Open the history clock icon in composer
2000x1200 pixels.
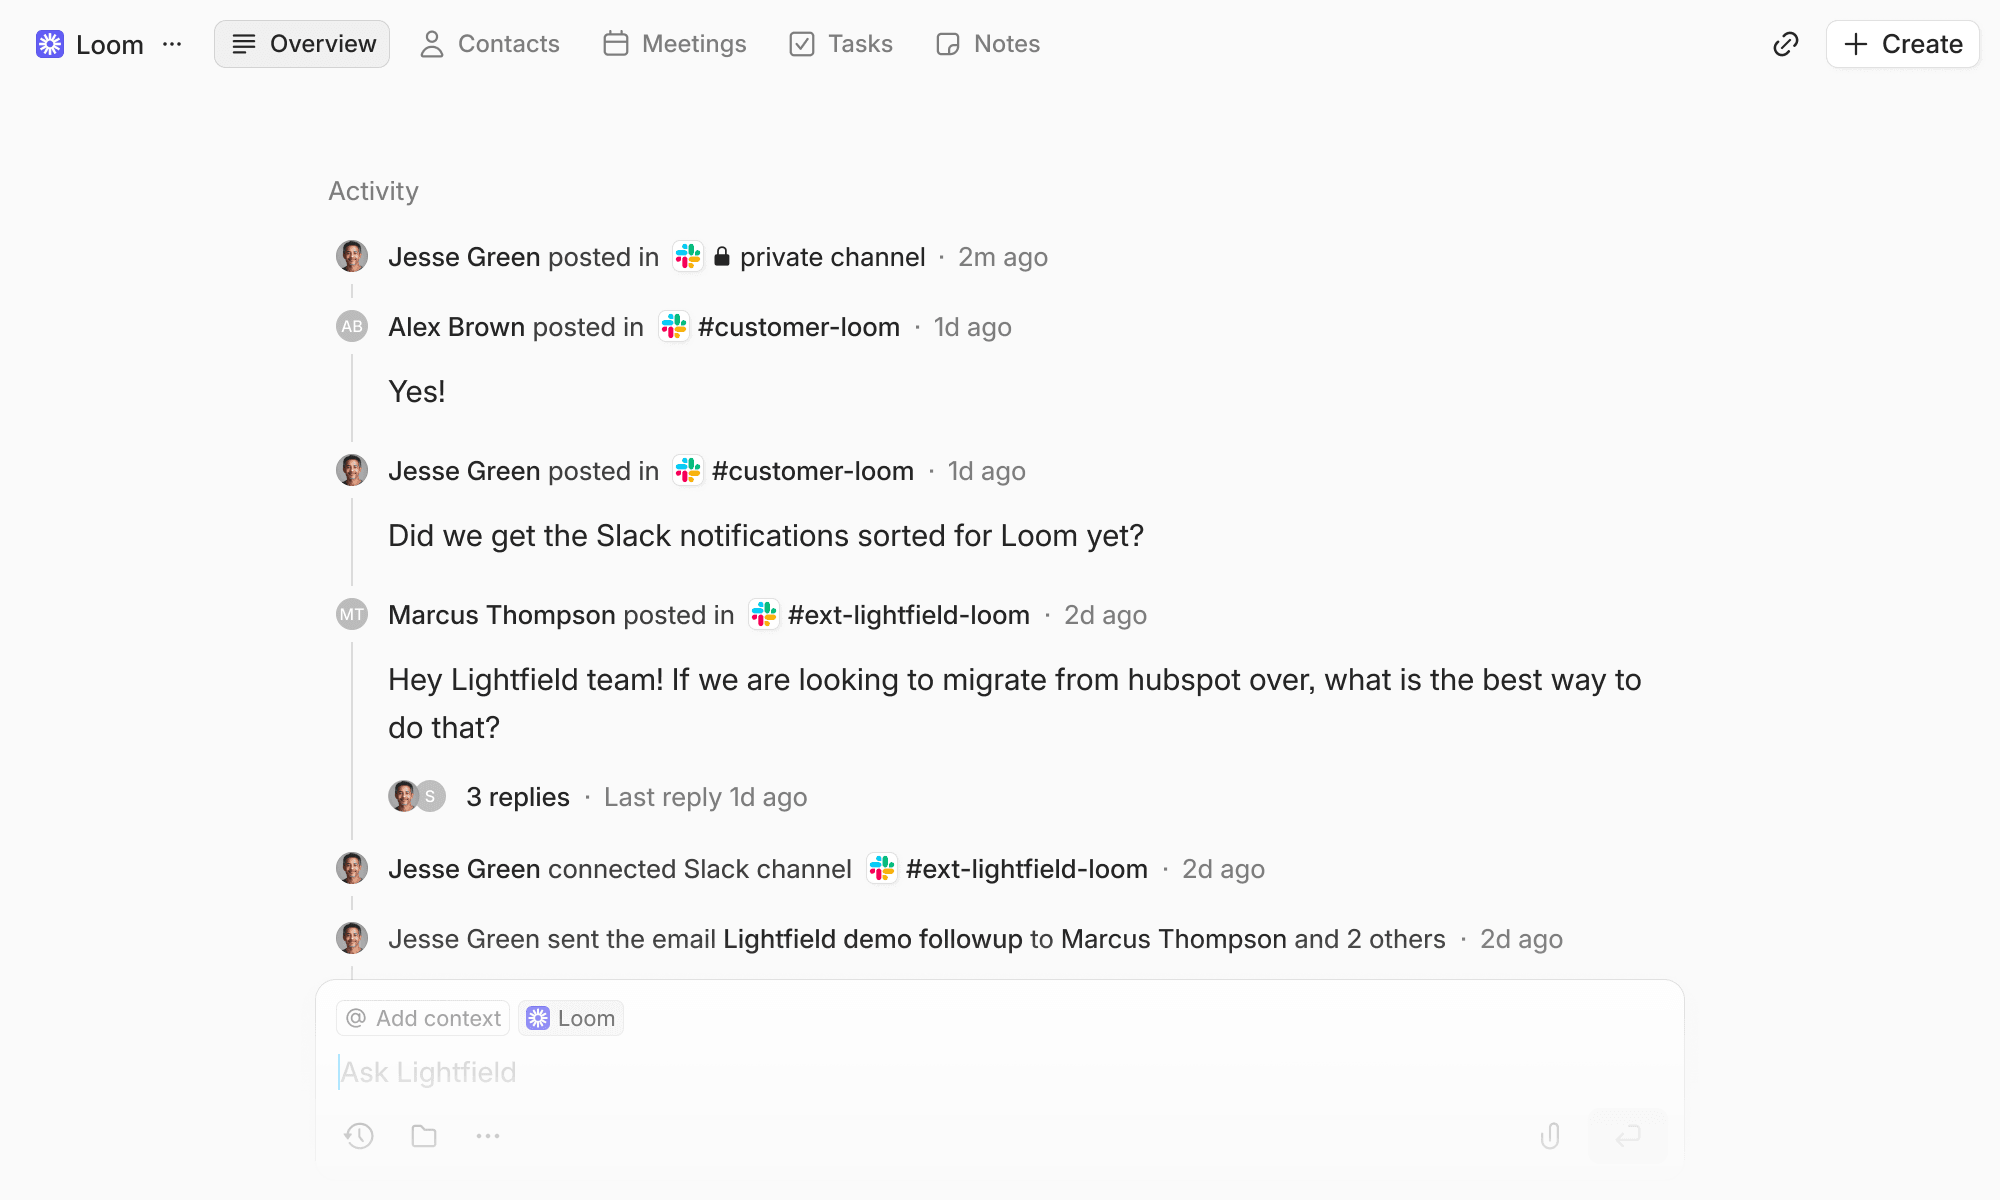click(360, 1136)
